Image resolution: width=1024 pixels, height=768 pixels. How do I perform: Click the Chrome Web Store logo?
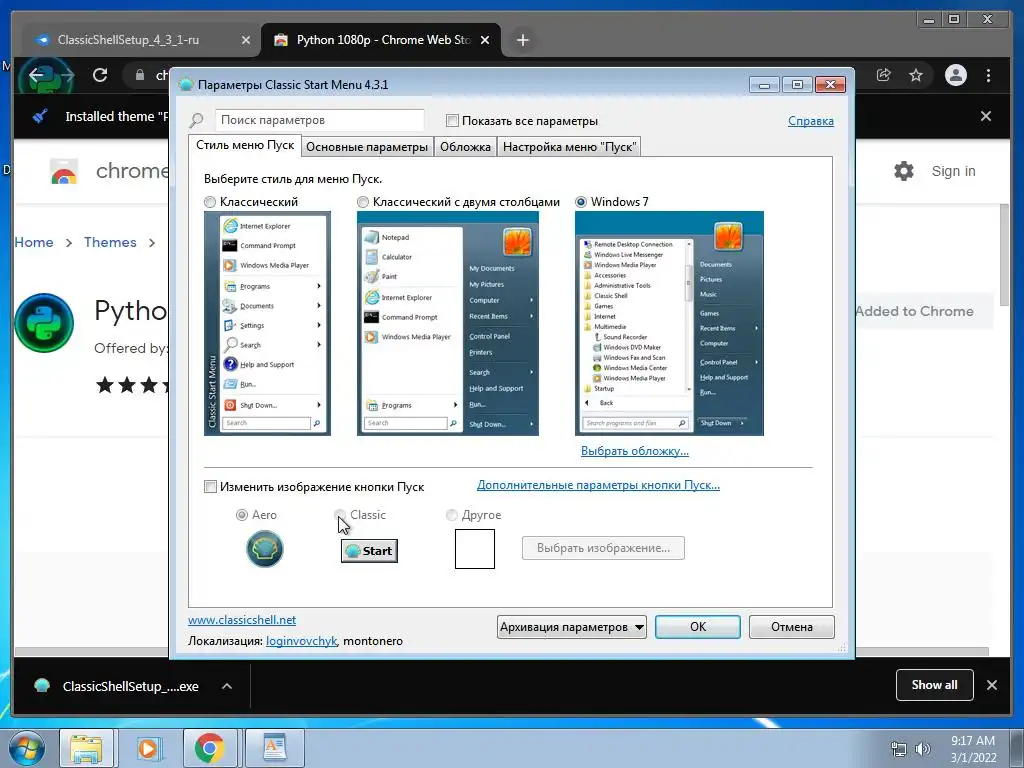coord(64,172)
